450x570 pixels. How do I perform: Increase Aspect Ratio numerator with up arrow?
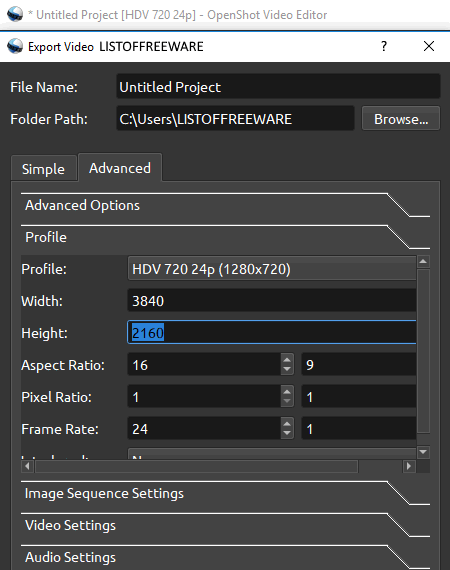287,360
